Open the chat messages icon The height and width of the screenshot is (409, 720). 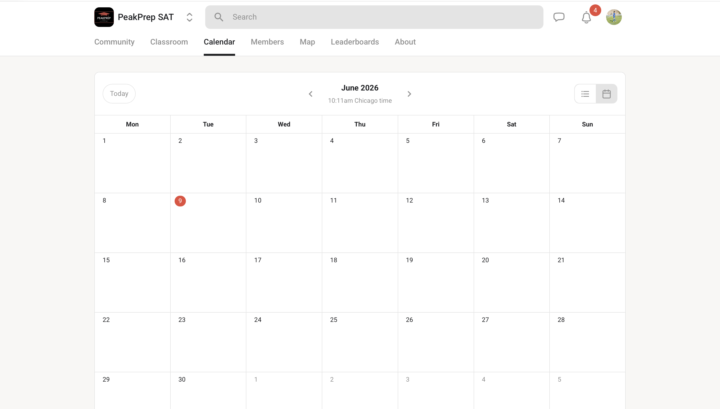559,17
